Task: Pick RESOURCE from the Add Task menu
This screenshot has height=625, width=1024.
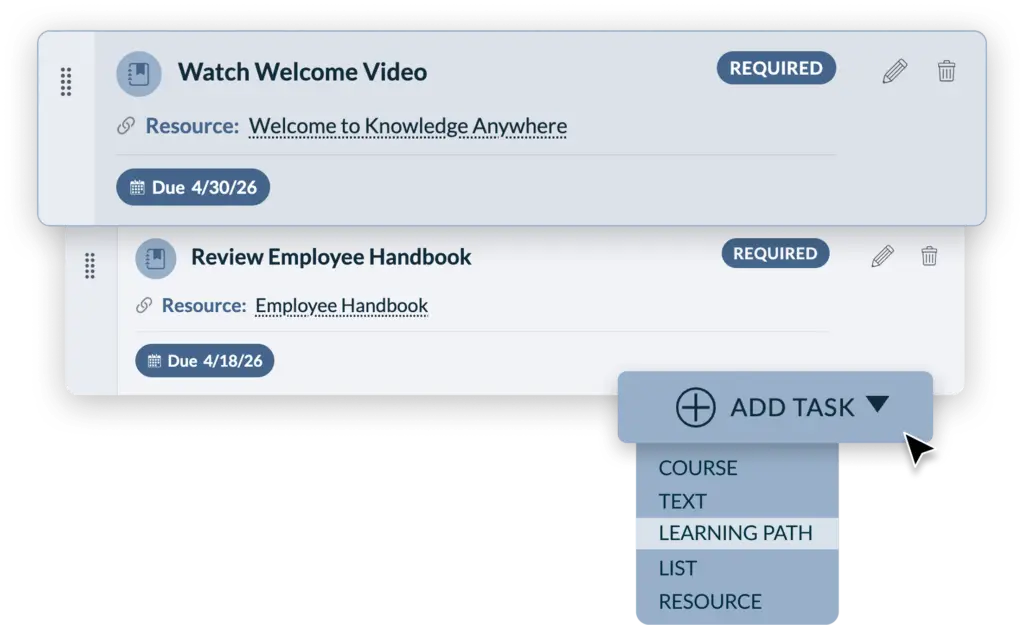Action: pos(710,601)
